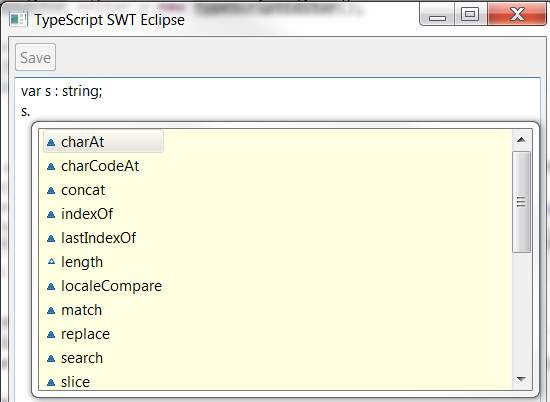Click the property icon beside length
Viewport: 550px width, 402px height.
tap(51, 261)
